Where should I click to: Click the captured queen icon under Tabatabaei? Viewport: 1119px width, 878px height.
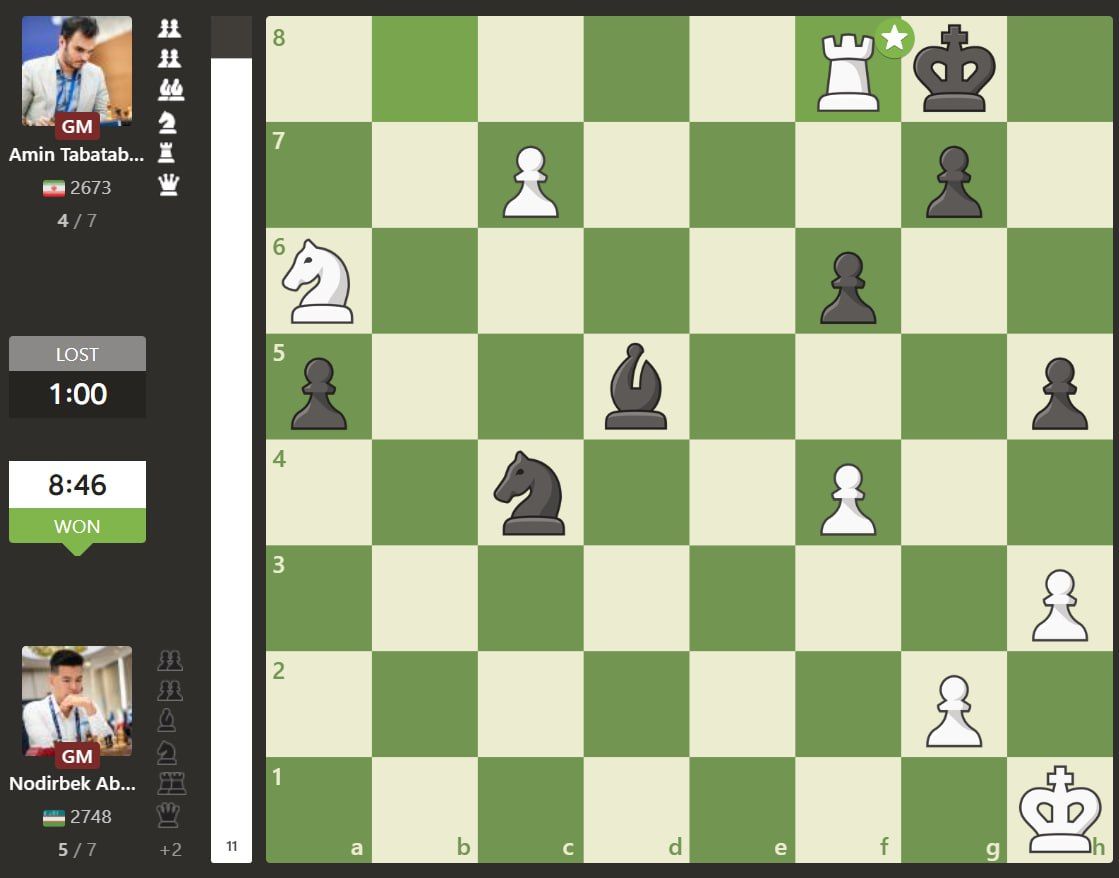click(168, 185)
